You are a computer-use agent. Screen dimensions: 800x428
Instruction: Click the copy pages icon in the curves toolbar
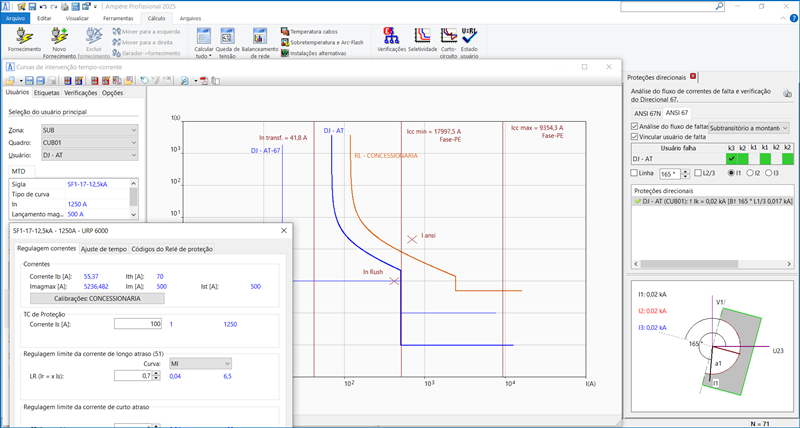pyautogui.click(x=216, y=81)
